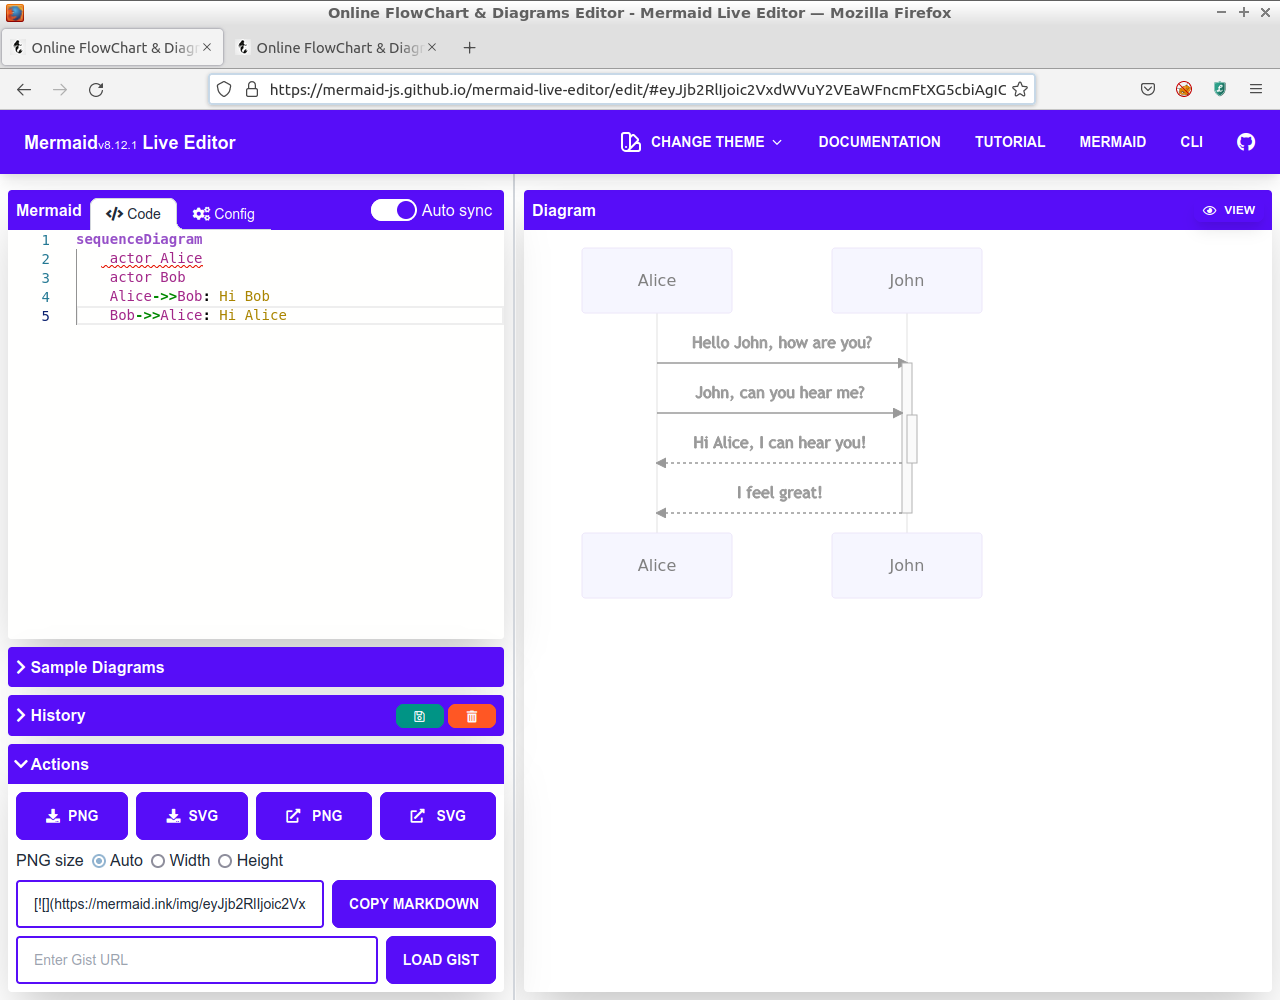Click the browser address bar URL
This screenshot has height=1000, width=1280.
[638, 89]
